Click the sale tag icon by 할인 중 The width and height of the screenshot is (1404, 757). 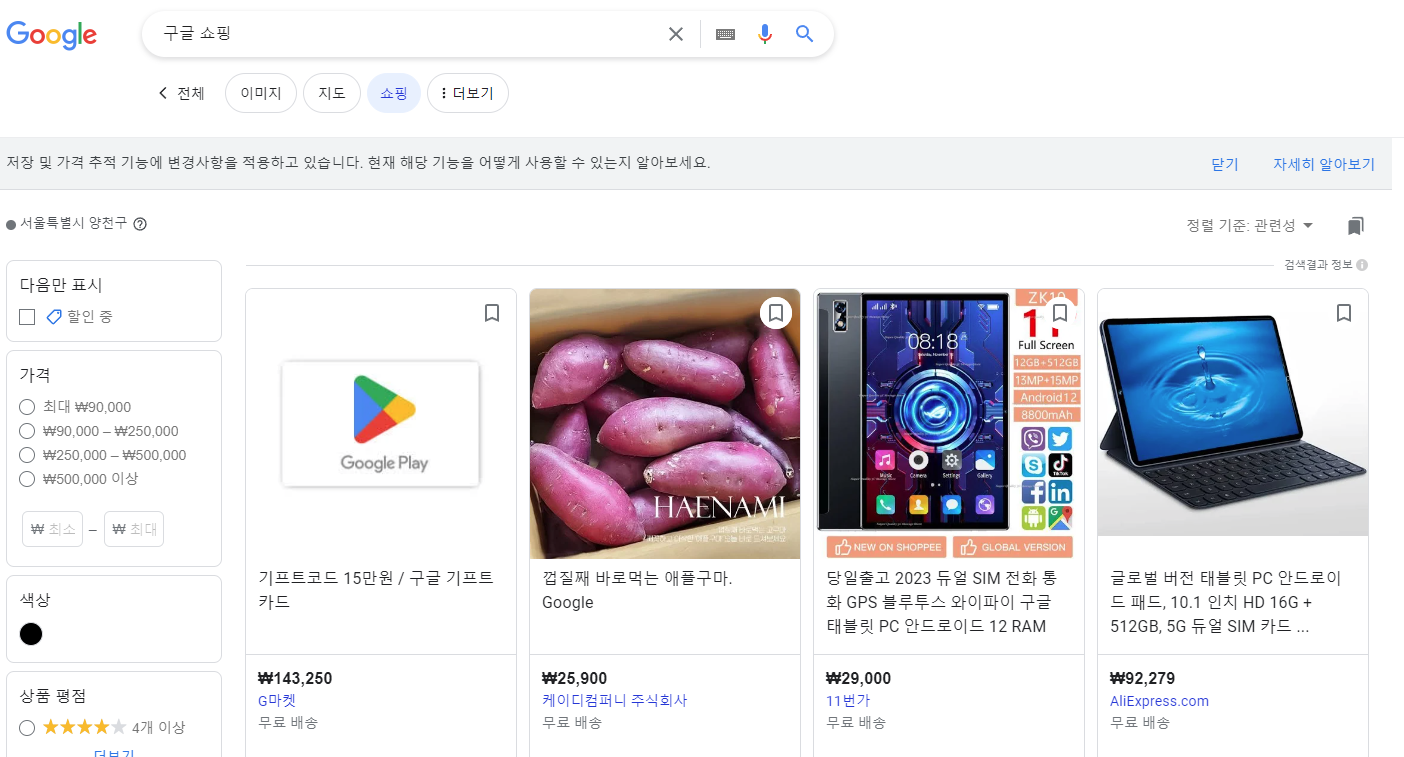(x=54, y=317)
